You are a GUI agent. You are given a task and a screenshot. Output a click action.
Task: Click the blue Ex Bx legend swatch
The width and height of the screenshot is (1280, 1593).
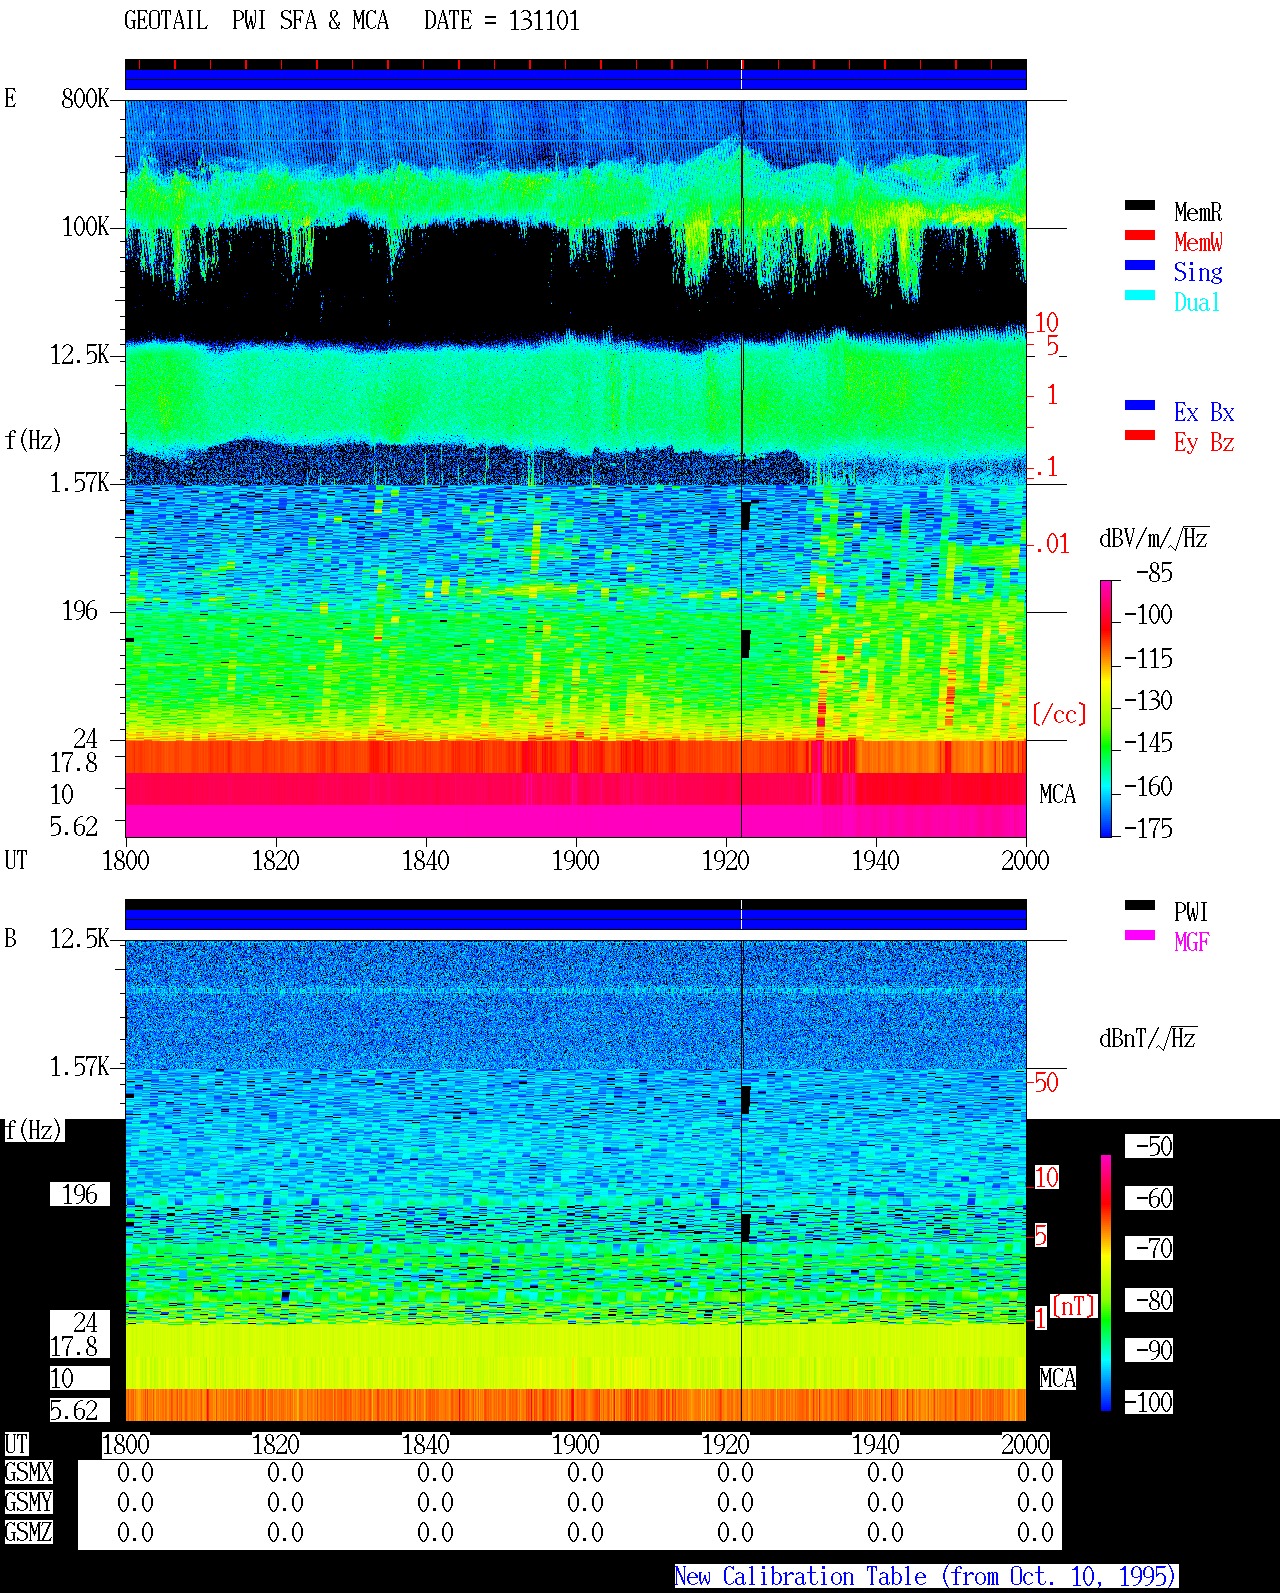pyautogui.click(x=1140, y=406)
